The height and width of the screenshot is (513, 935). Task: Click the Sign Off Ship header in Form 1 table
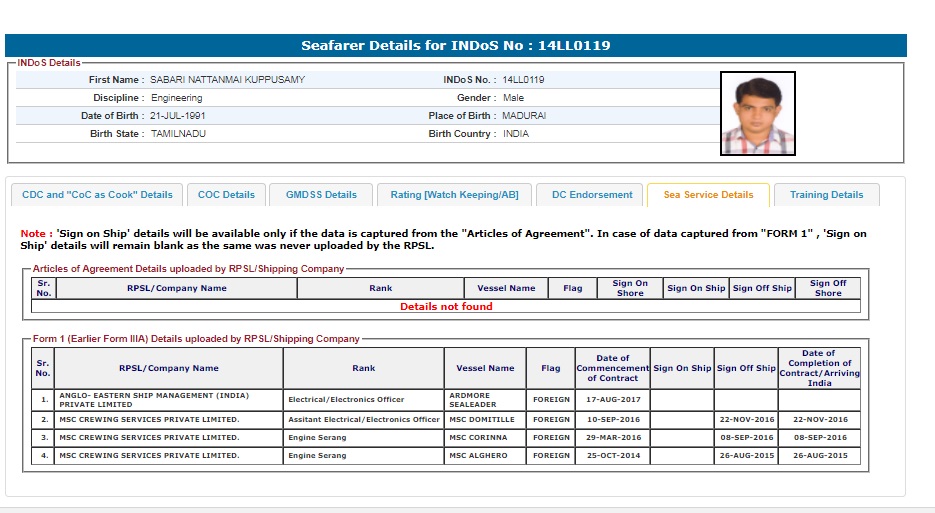pos(746,368)
